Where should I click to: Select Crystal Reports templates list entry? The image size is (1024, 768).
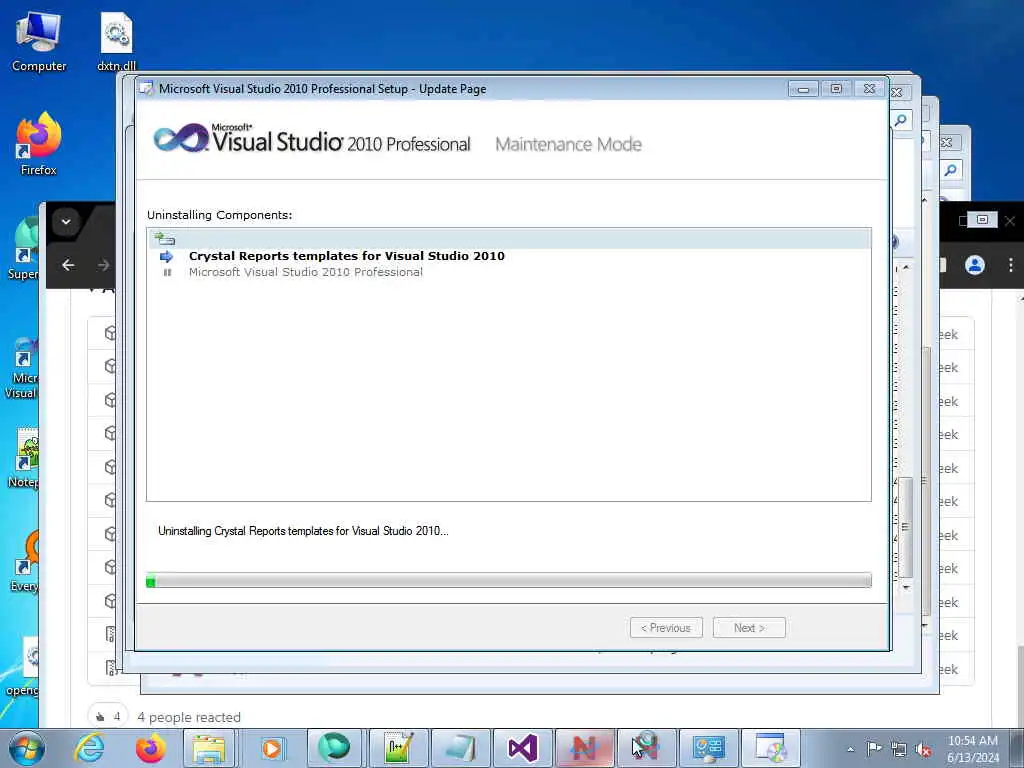click(346, 256)
